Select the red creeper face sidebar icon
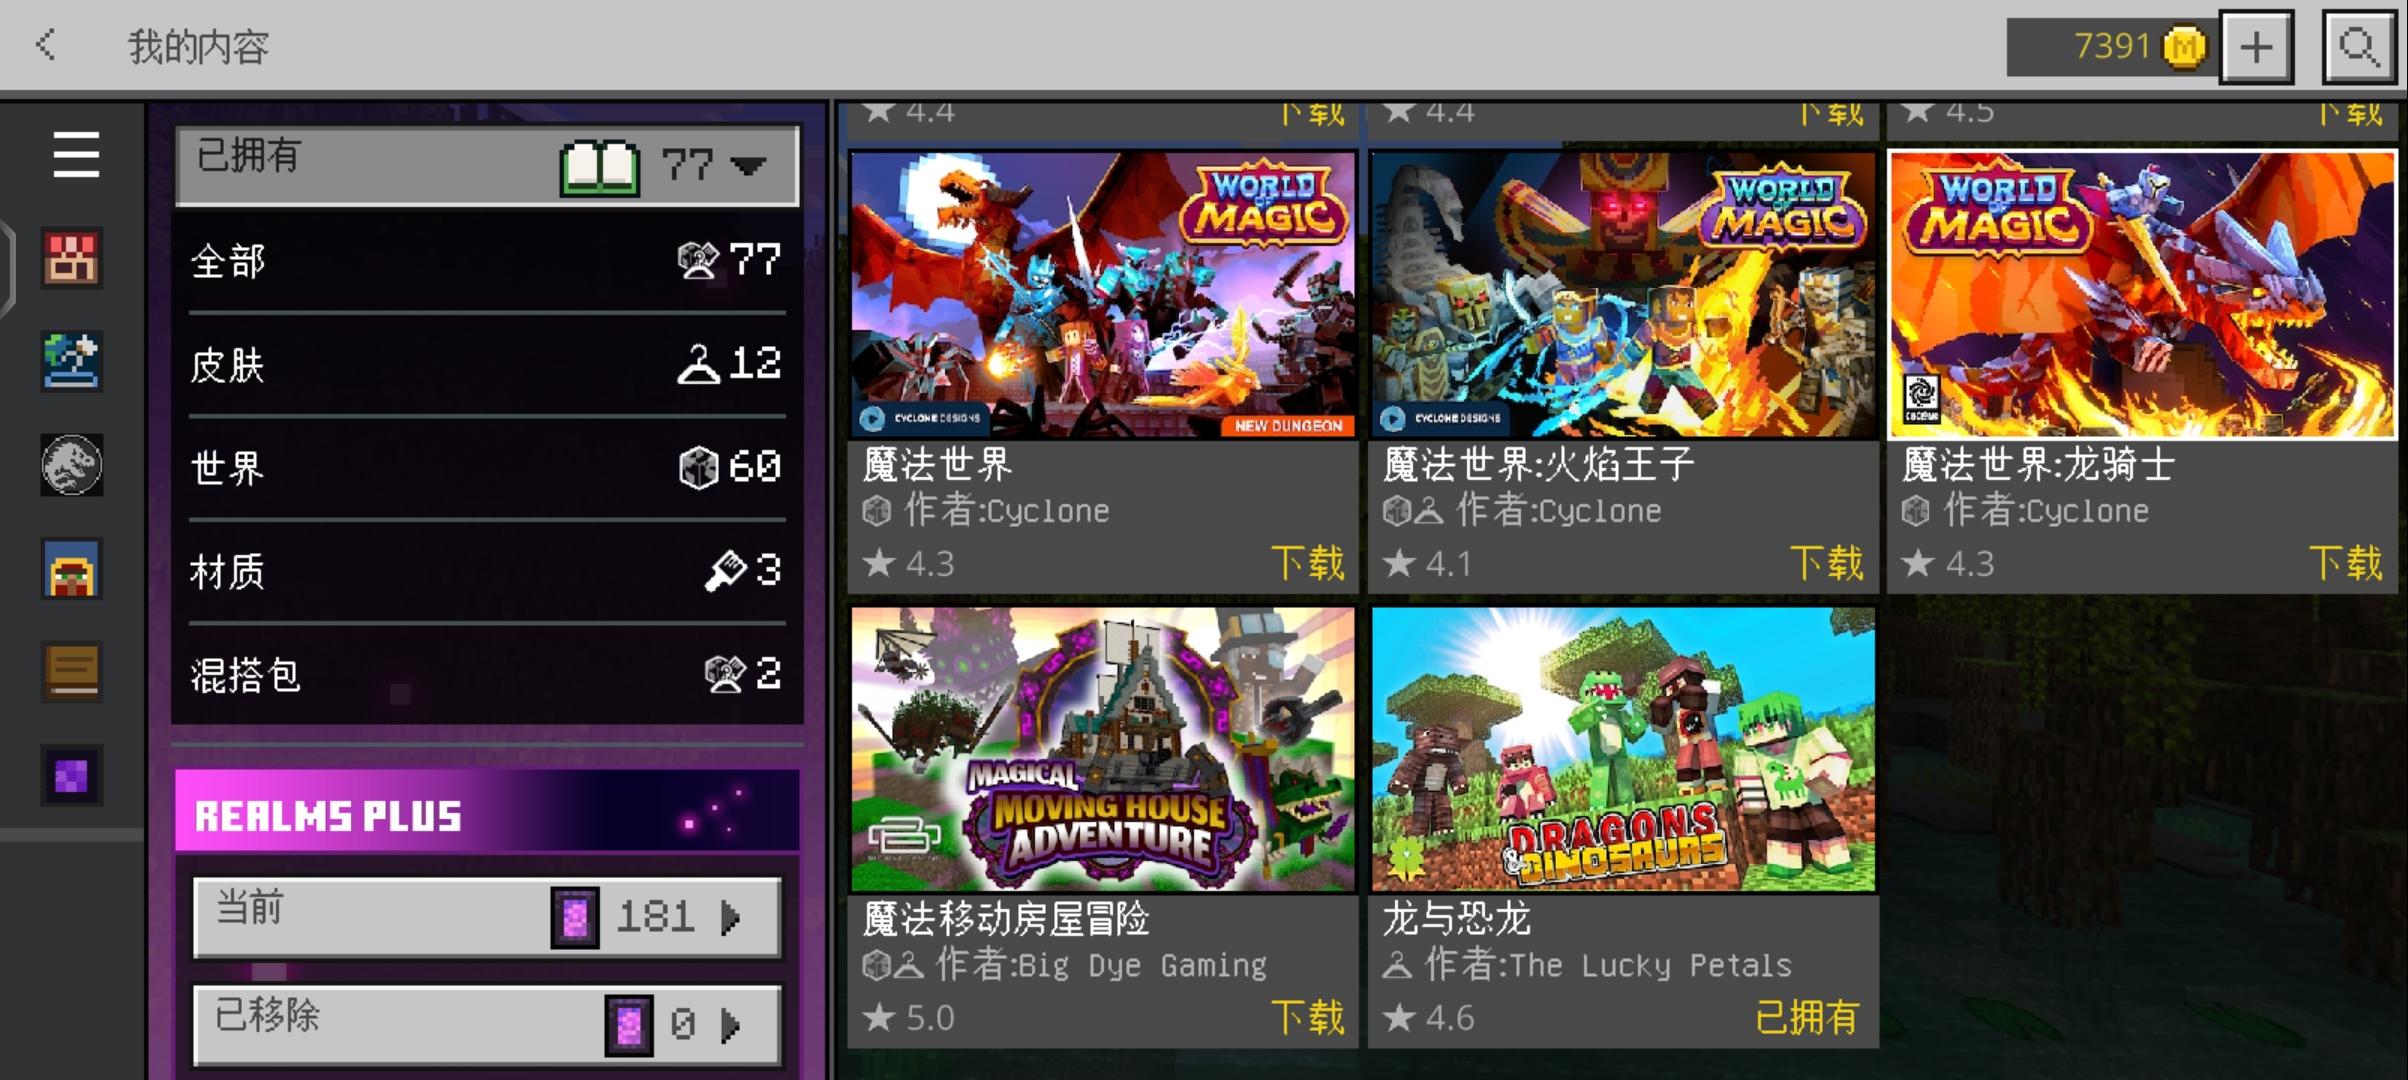This screenshot has width=2408, height=1080. [71, 258]
